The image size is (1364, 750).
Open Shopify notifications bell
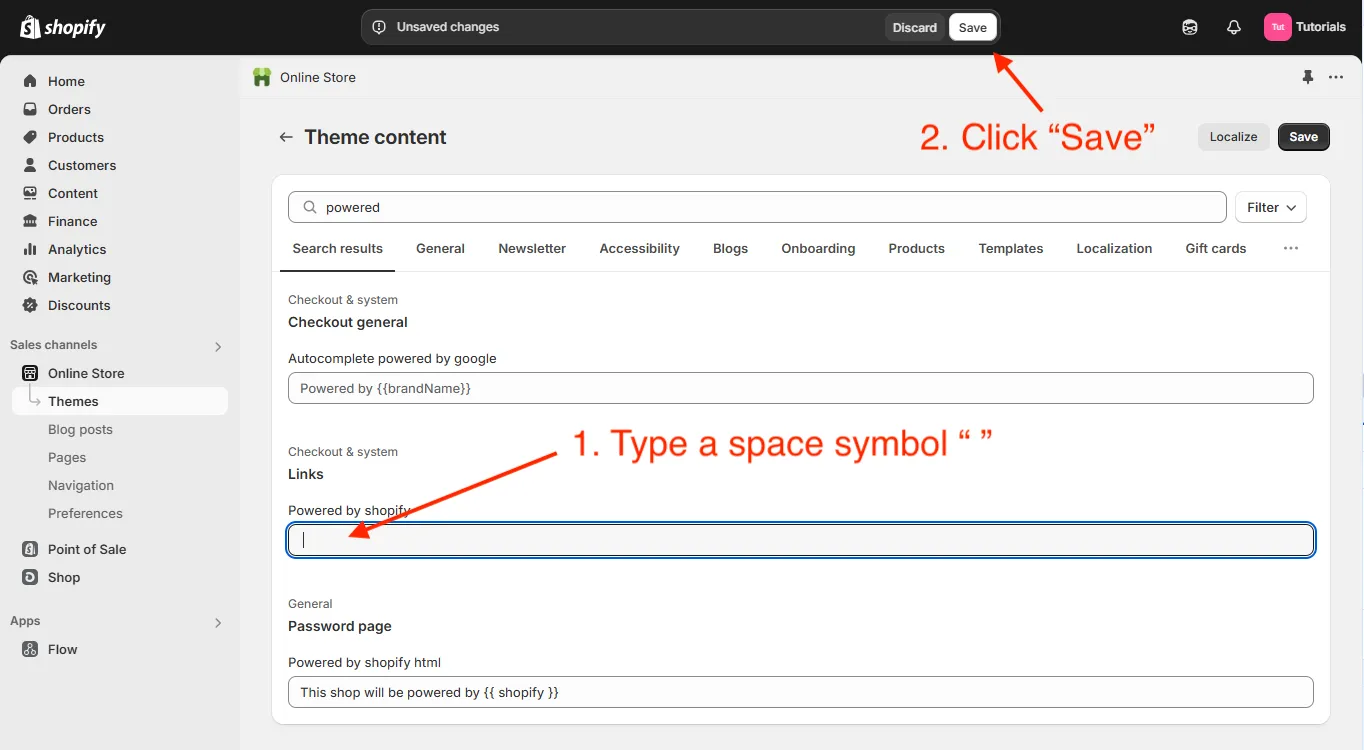coord(1233,26)
